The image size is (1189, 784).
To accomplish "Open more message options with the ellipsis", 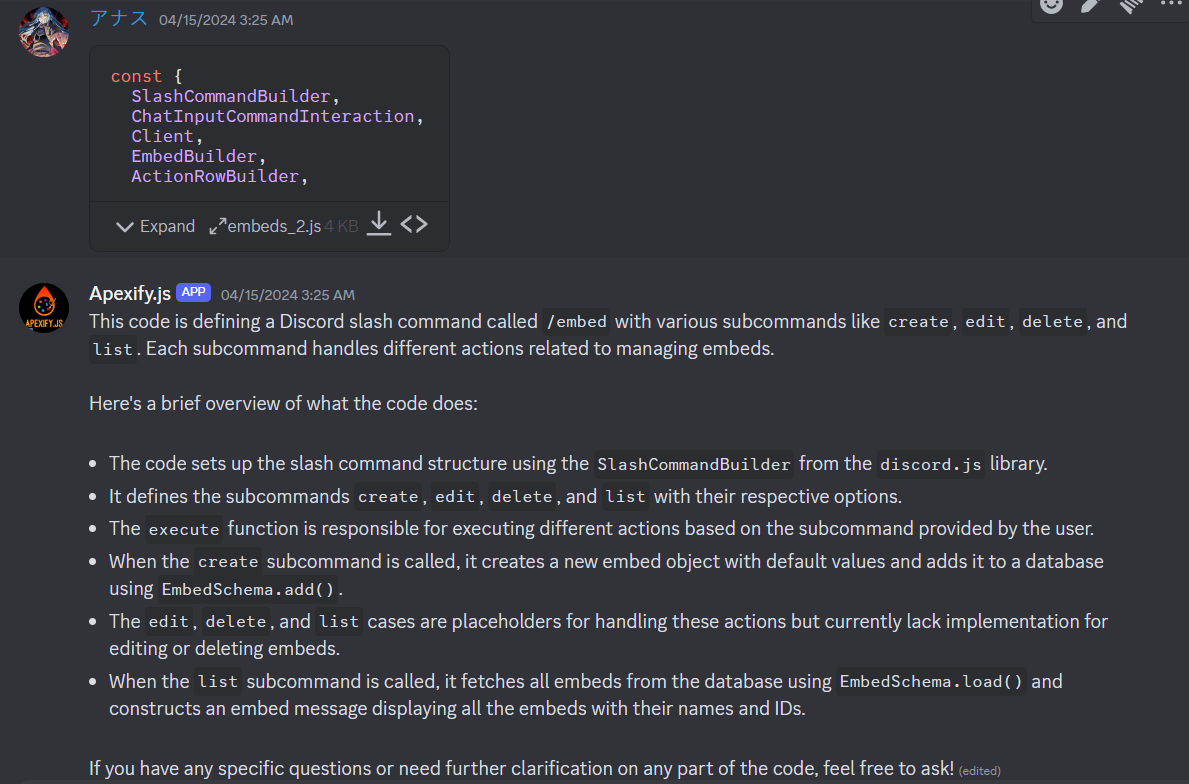I will pos(1170,7).
